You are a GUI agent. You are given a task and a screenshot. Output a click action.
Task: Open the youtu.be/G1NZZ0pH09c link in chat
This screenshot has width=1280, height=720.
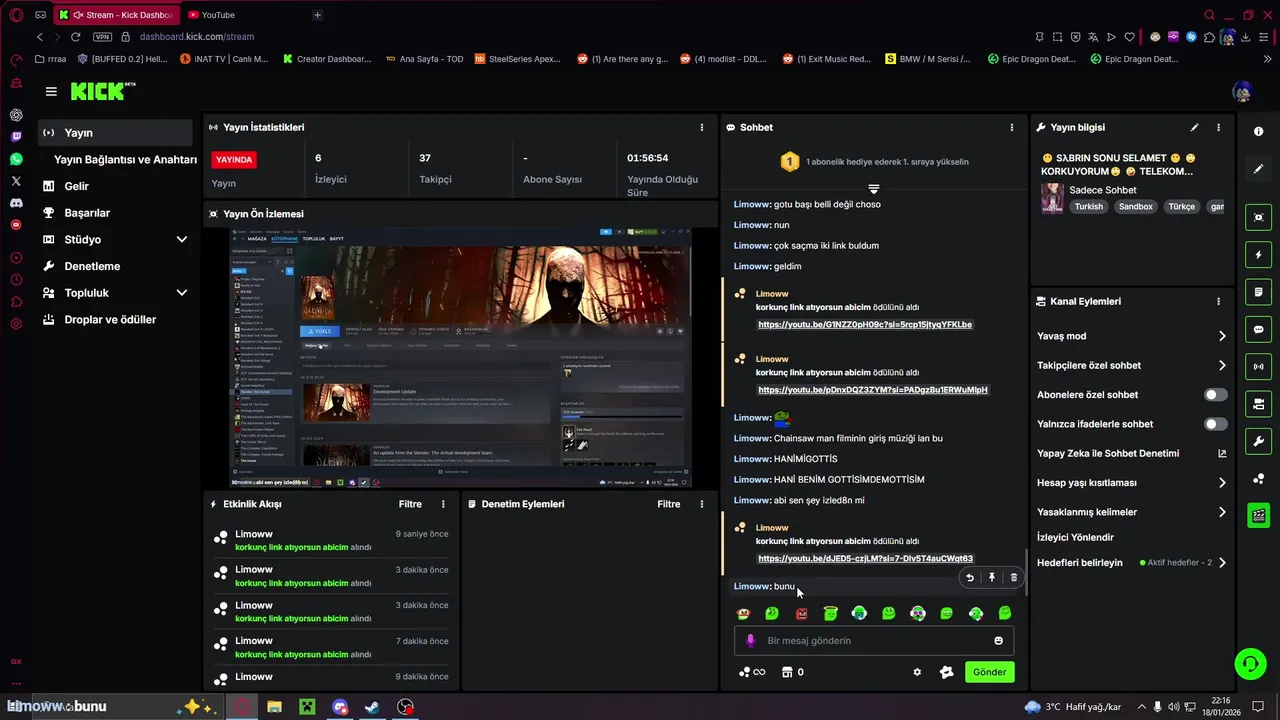coord(865,325)
